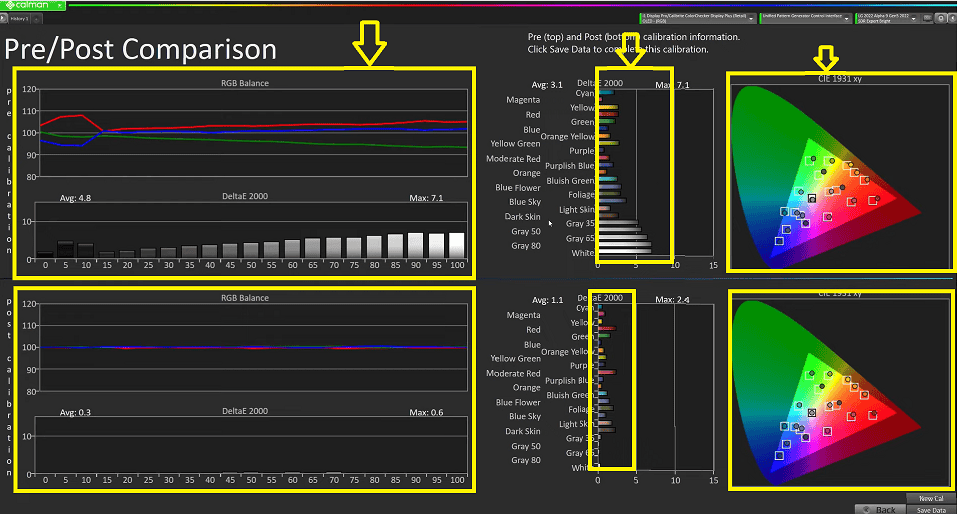This screenshot has height=514, width=957.
Task: Click the 'Moderate Red' label in pre-calibration list
Action: [513, 159]
